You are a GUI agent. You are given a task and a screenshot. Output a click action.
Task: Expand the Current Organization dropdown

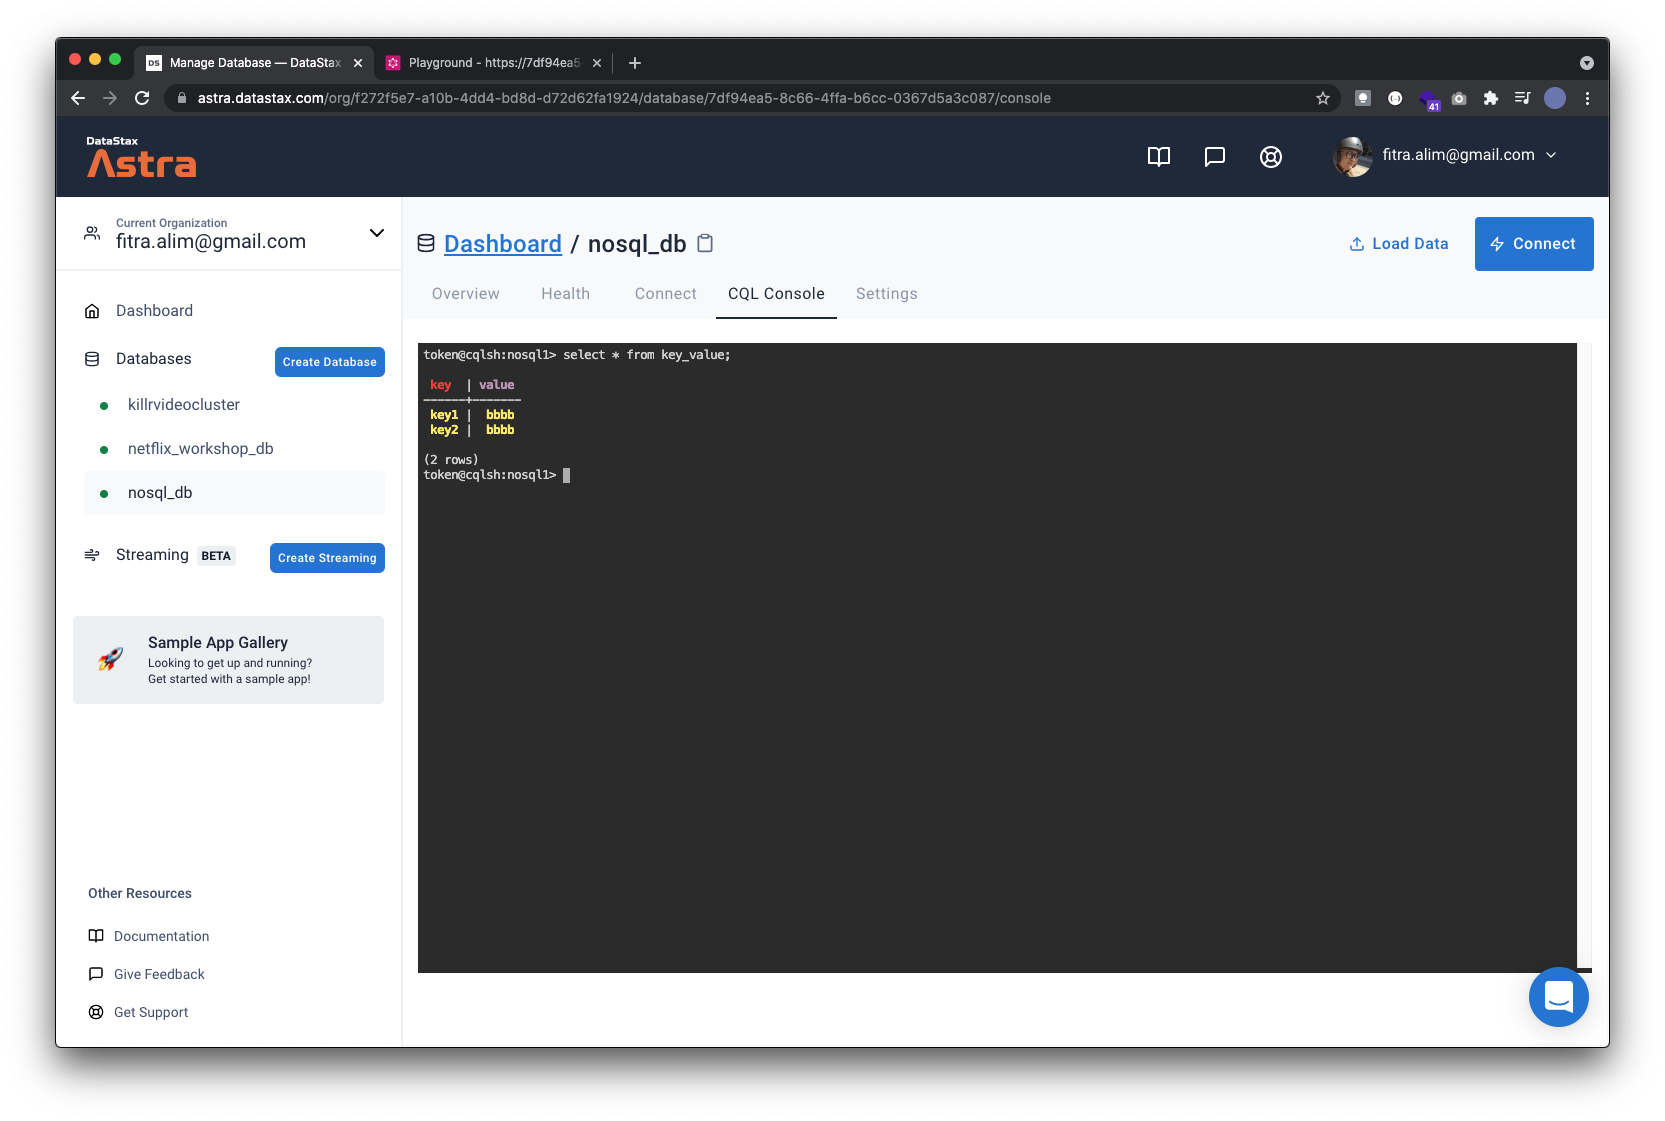coord(376,232)
